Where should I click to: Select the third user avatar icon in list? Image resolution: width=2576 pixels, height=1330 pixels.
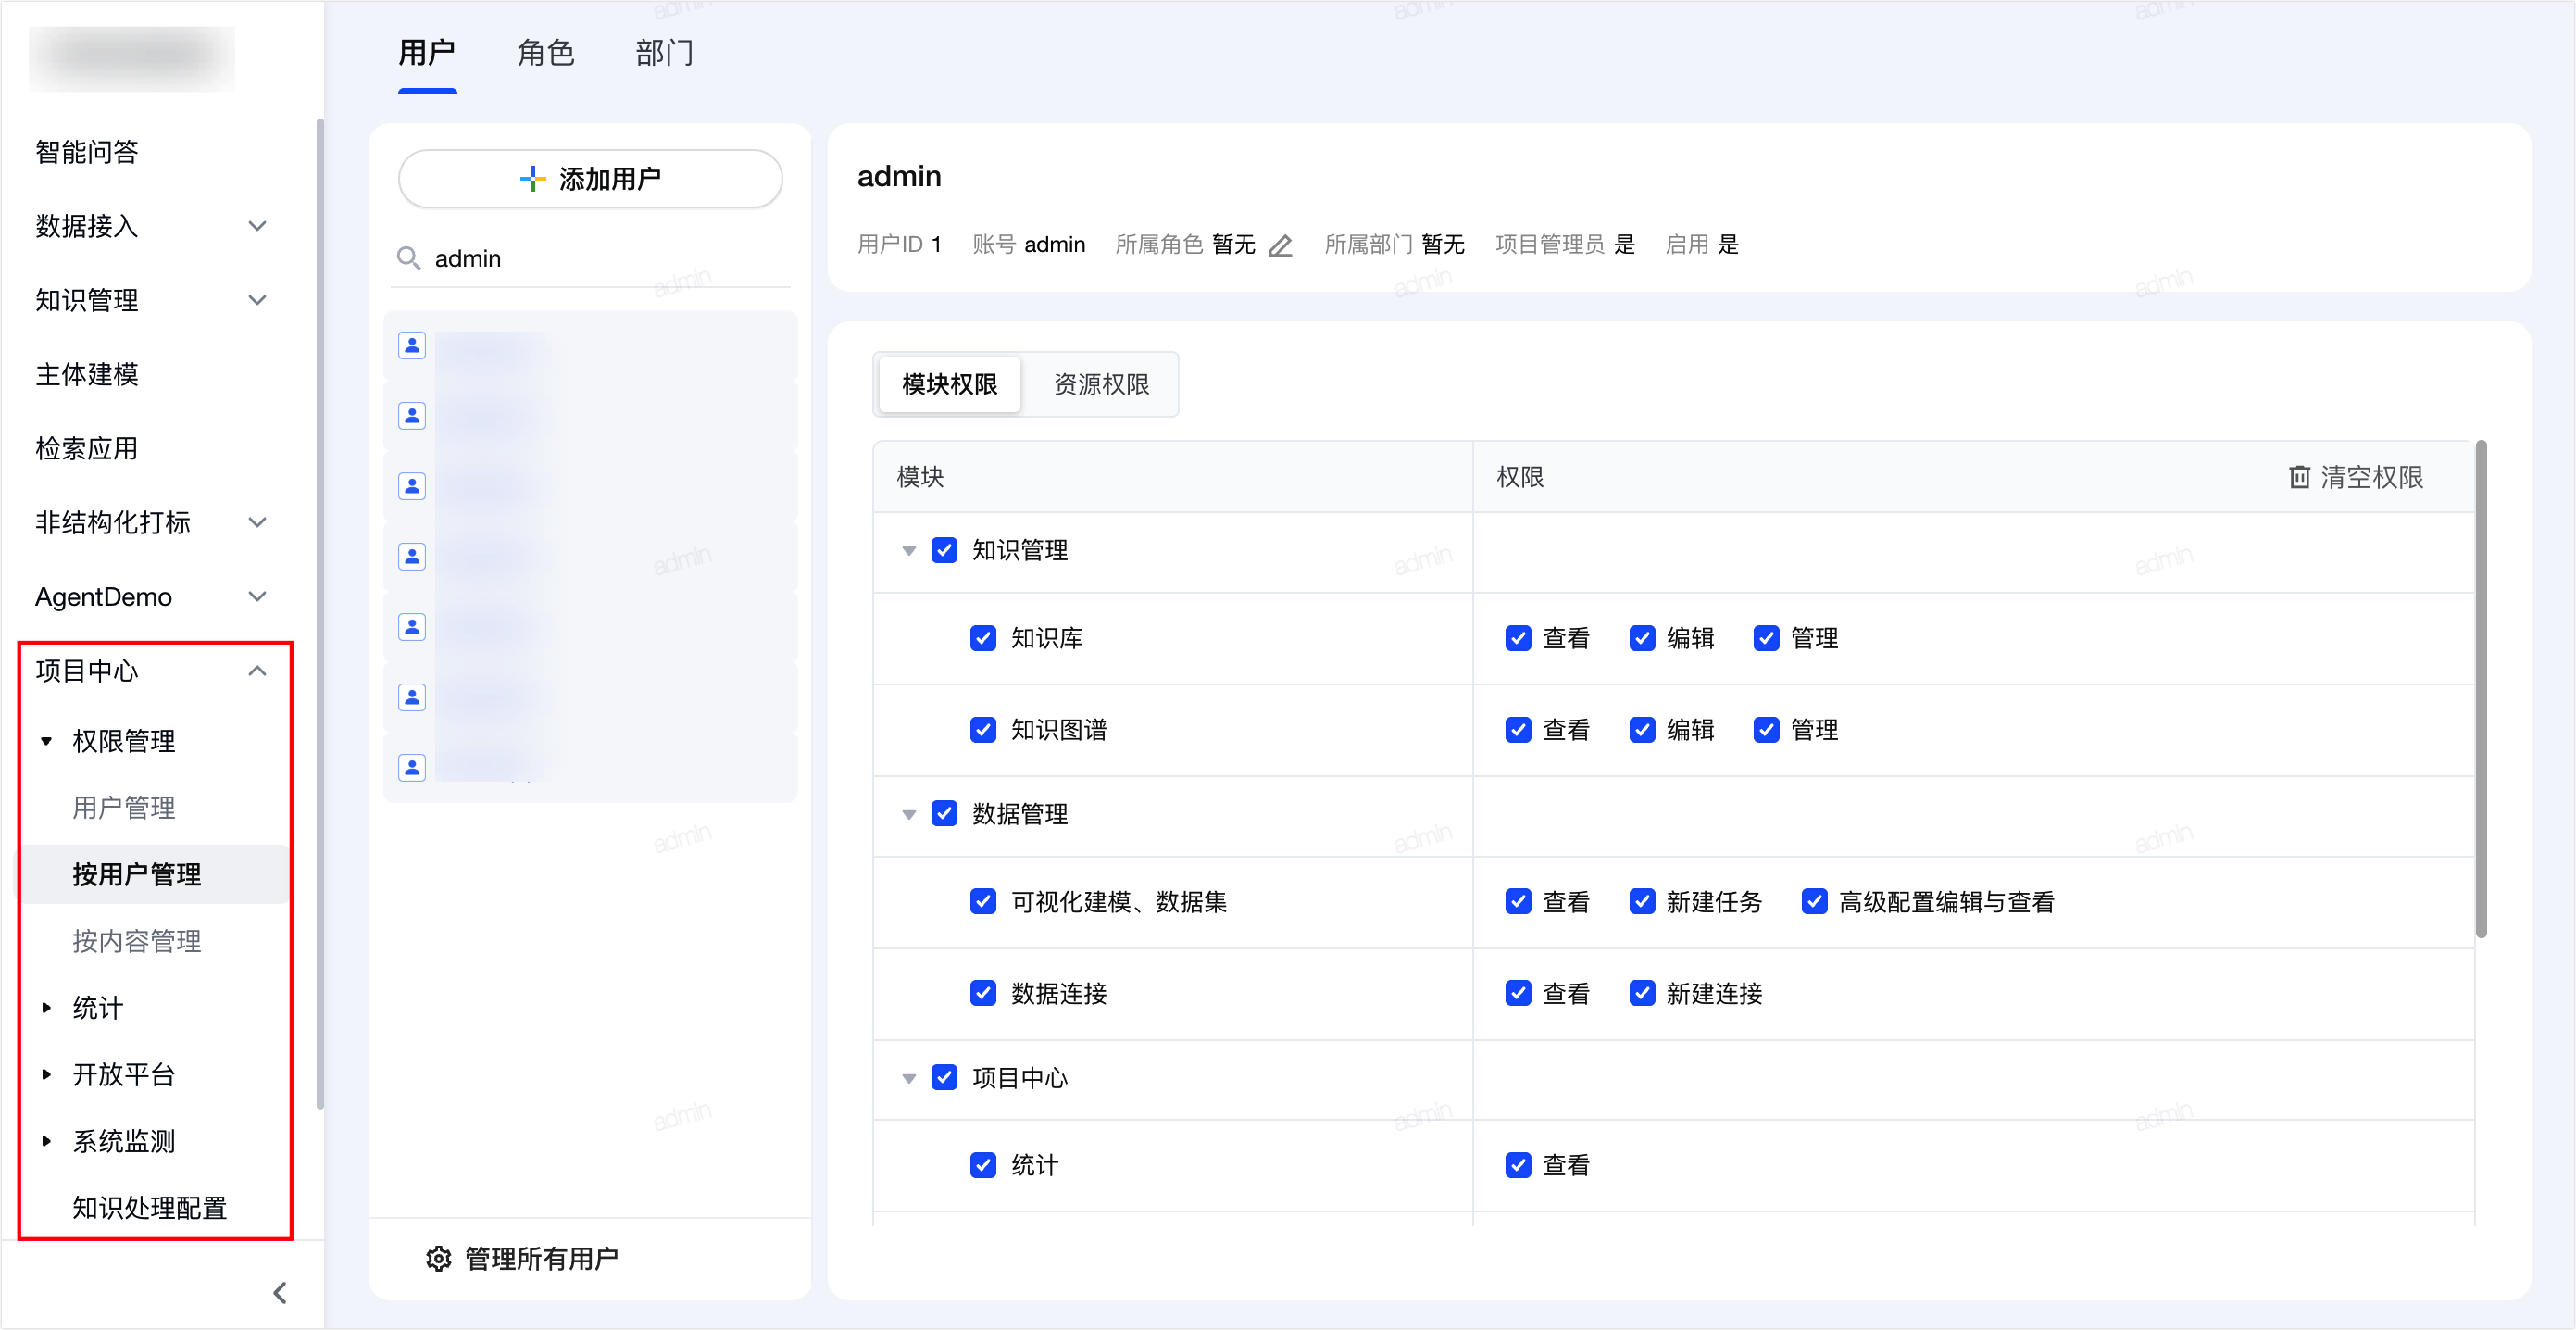tap(412, 486)
